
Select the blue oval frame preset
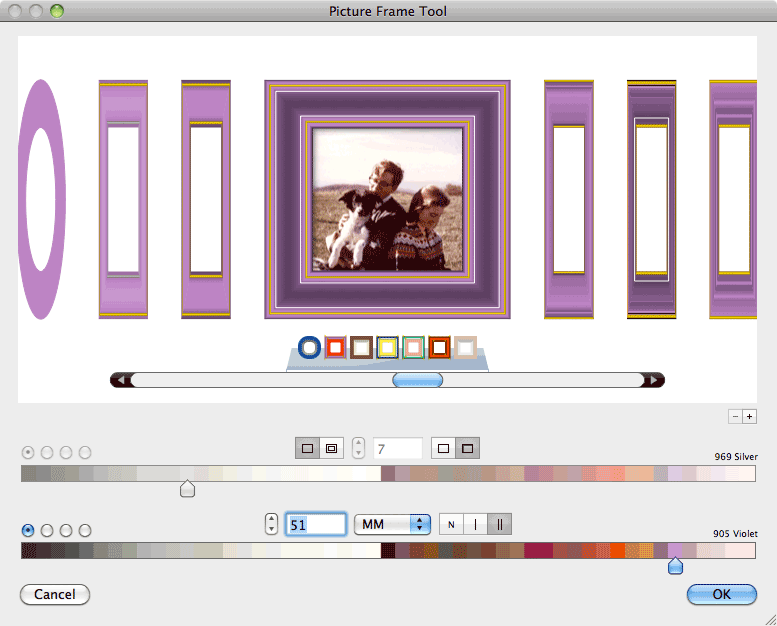click(310, 347)
